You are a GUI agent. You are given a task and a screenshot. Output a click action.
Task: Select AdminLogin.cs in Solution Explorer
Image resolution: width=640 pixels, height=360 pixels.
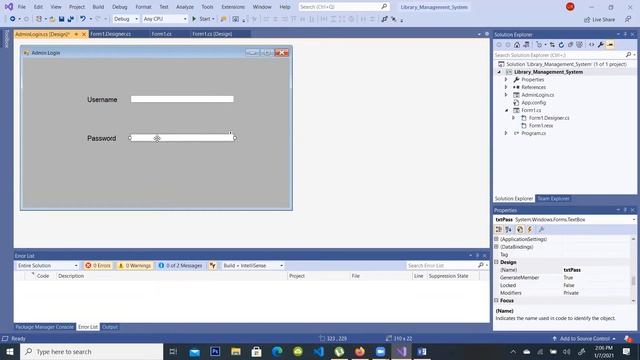coord(538,95)
